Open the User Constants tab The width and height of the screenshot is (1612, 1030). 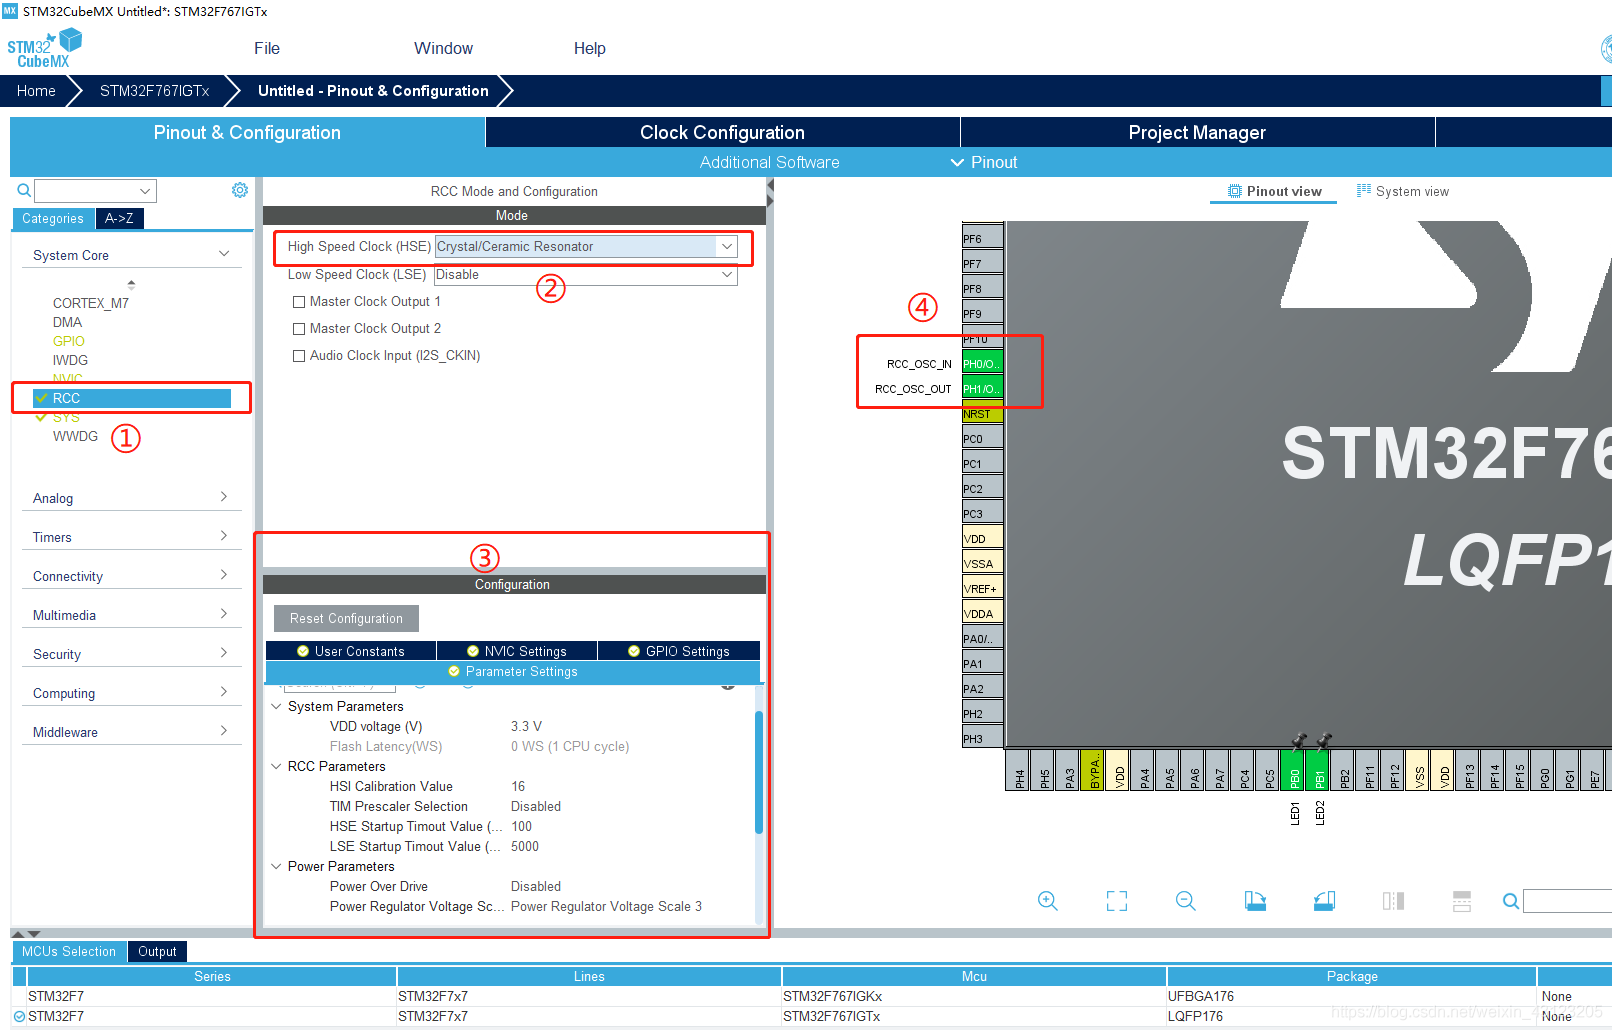tap(351, 651)
